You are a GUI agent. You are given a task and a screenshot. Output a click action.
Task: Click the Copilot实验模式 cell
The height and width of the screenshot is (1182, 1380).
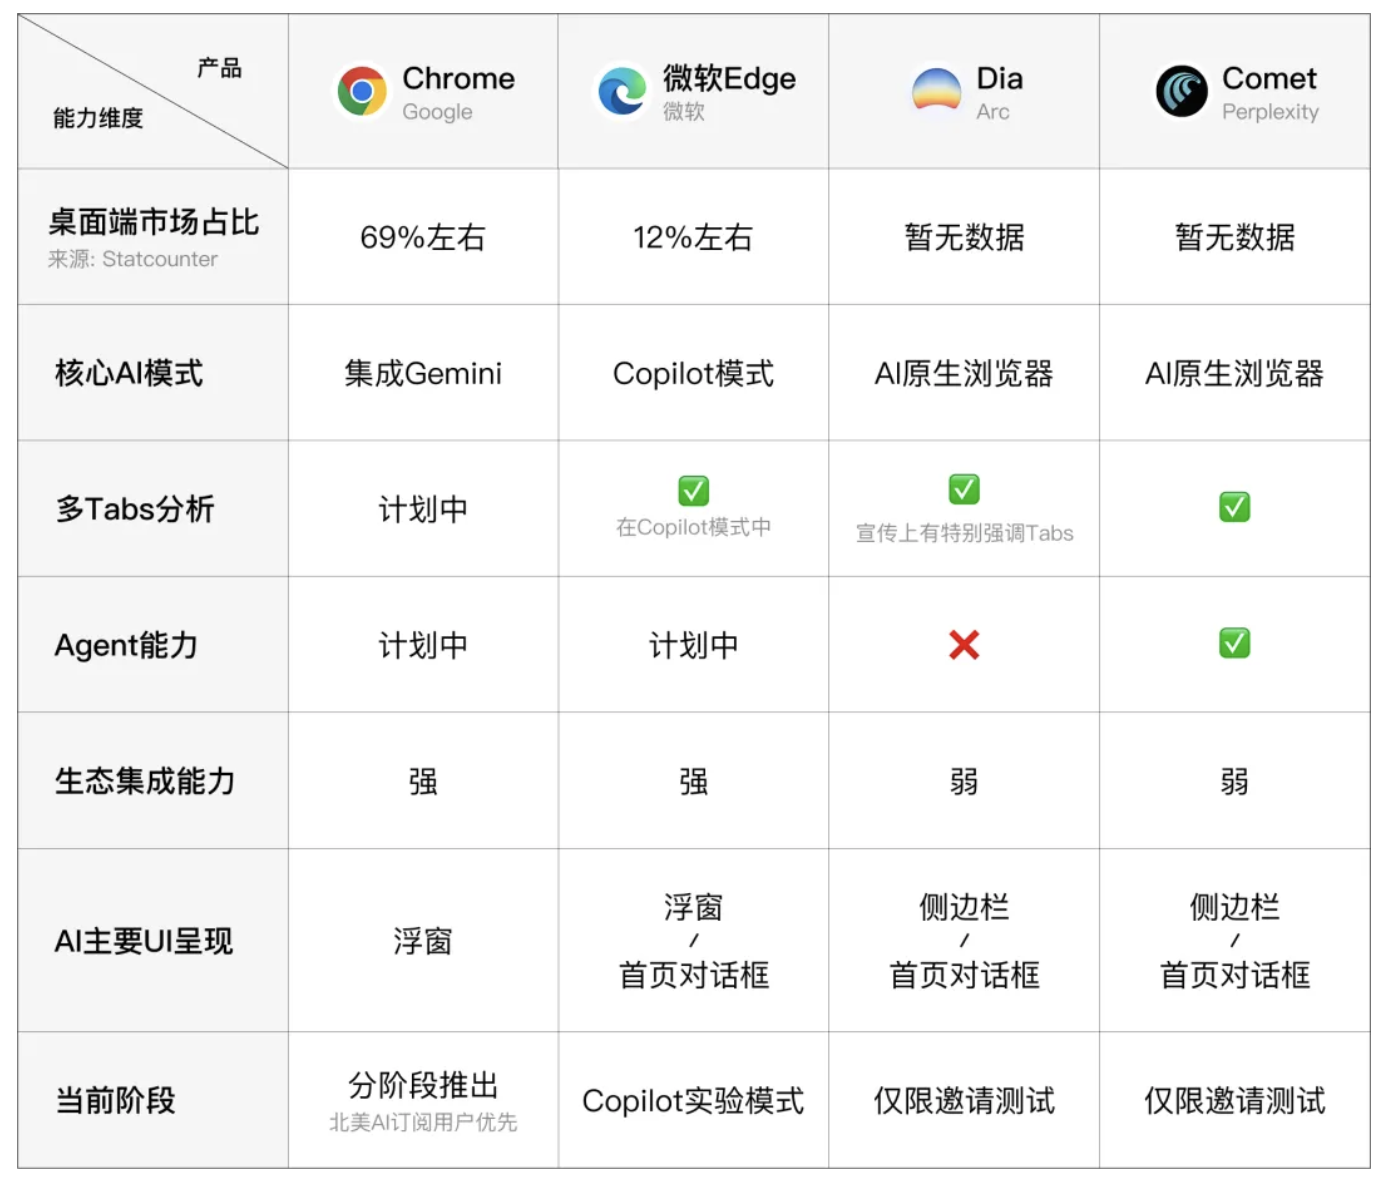[x=693, y=1100]
